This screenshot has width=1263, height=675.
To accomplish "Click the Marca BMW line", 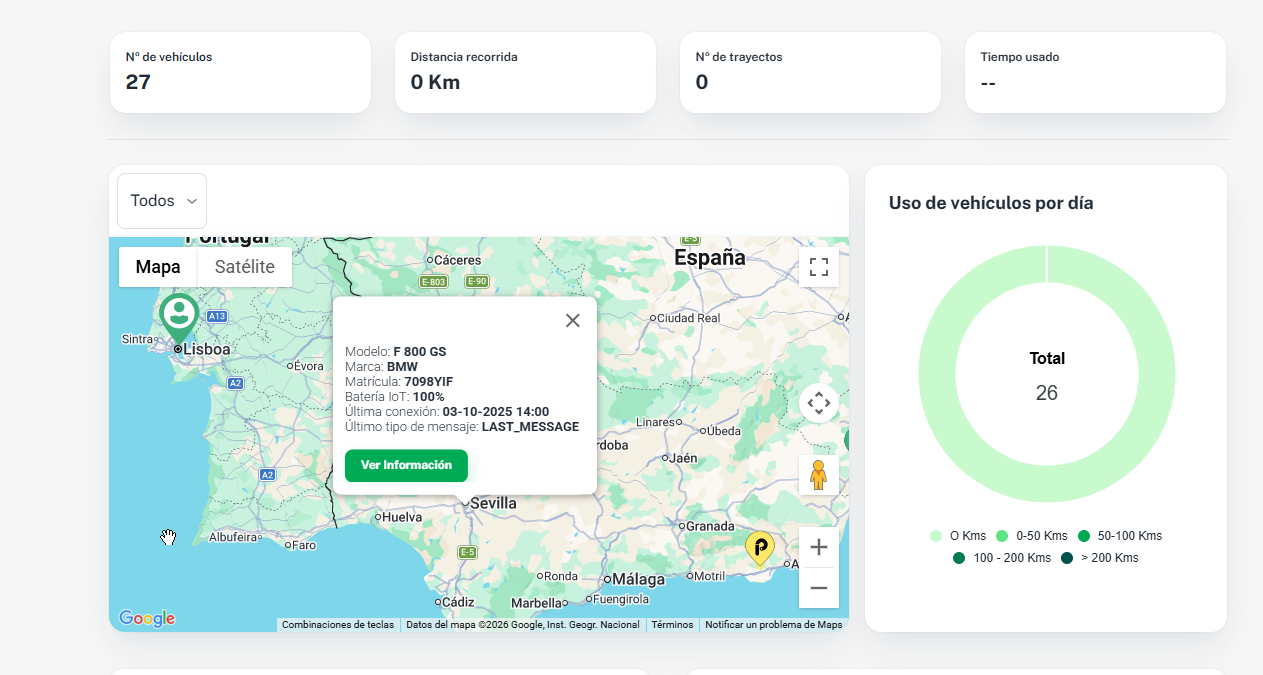I will [x=382, y=367].
